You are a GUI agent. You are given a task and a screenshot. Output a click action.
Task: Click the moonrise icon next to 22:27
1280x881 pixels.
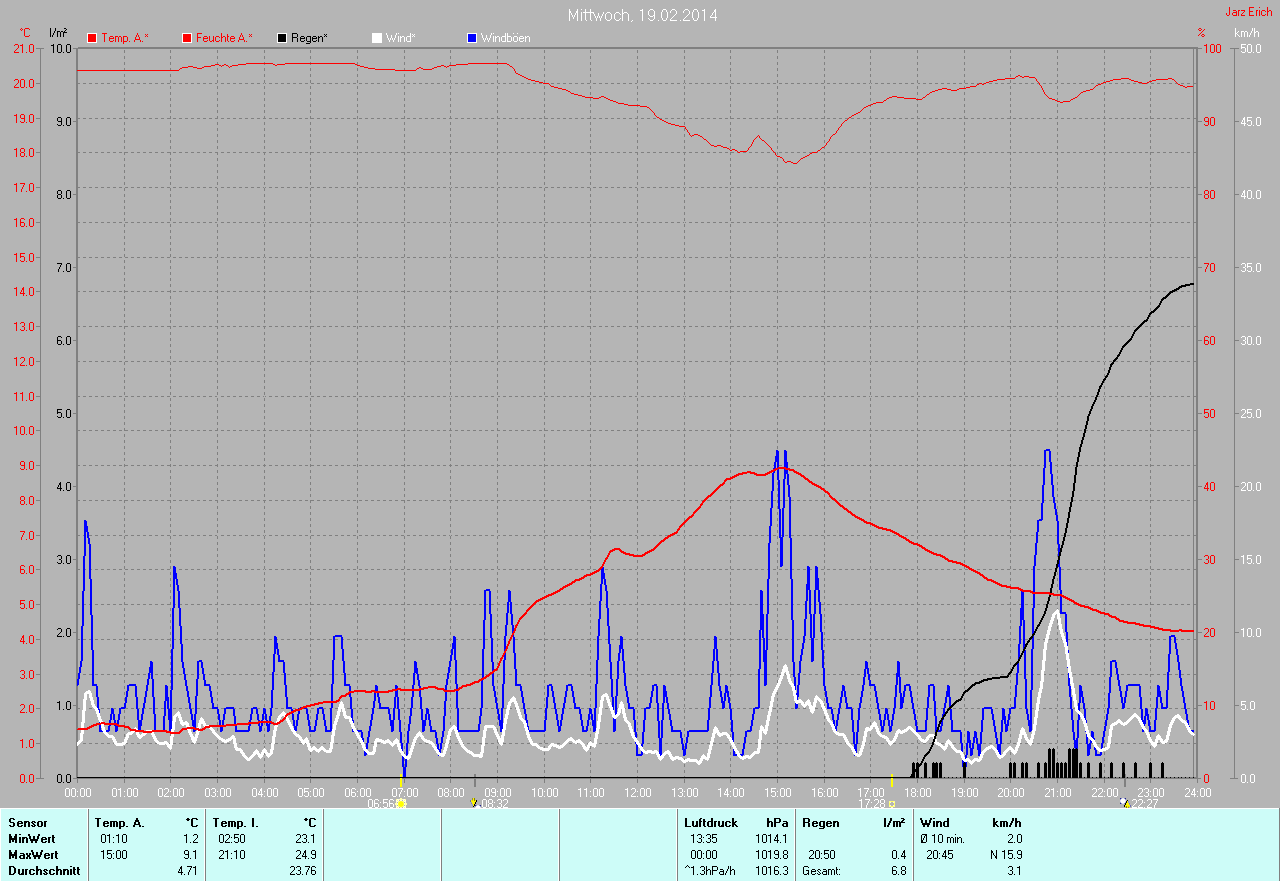click(1126, 803)
